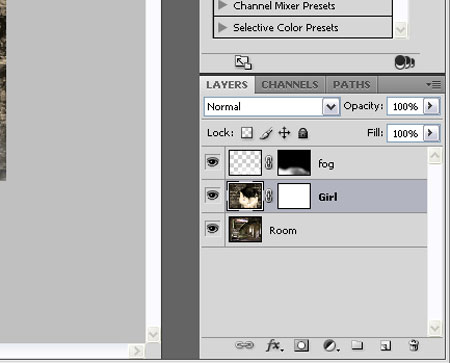
Task: Open the Opacity slider arrow
Action: pyautogui.click(x=431, y=106)
